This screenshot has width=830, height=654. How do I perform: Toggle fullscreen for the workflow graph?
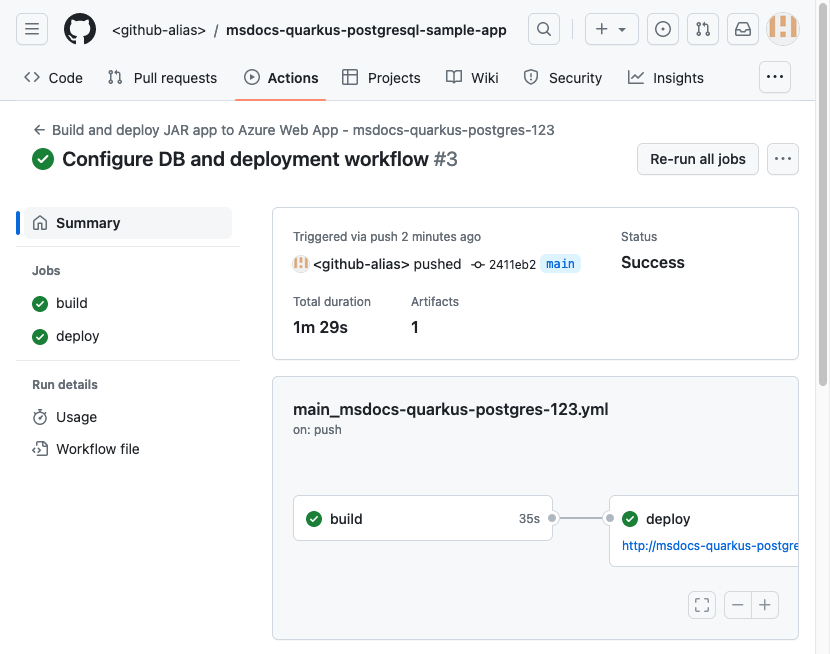(x=702, y=605)
